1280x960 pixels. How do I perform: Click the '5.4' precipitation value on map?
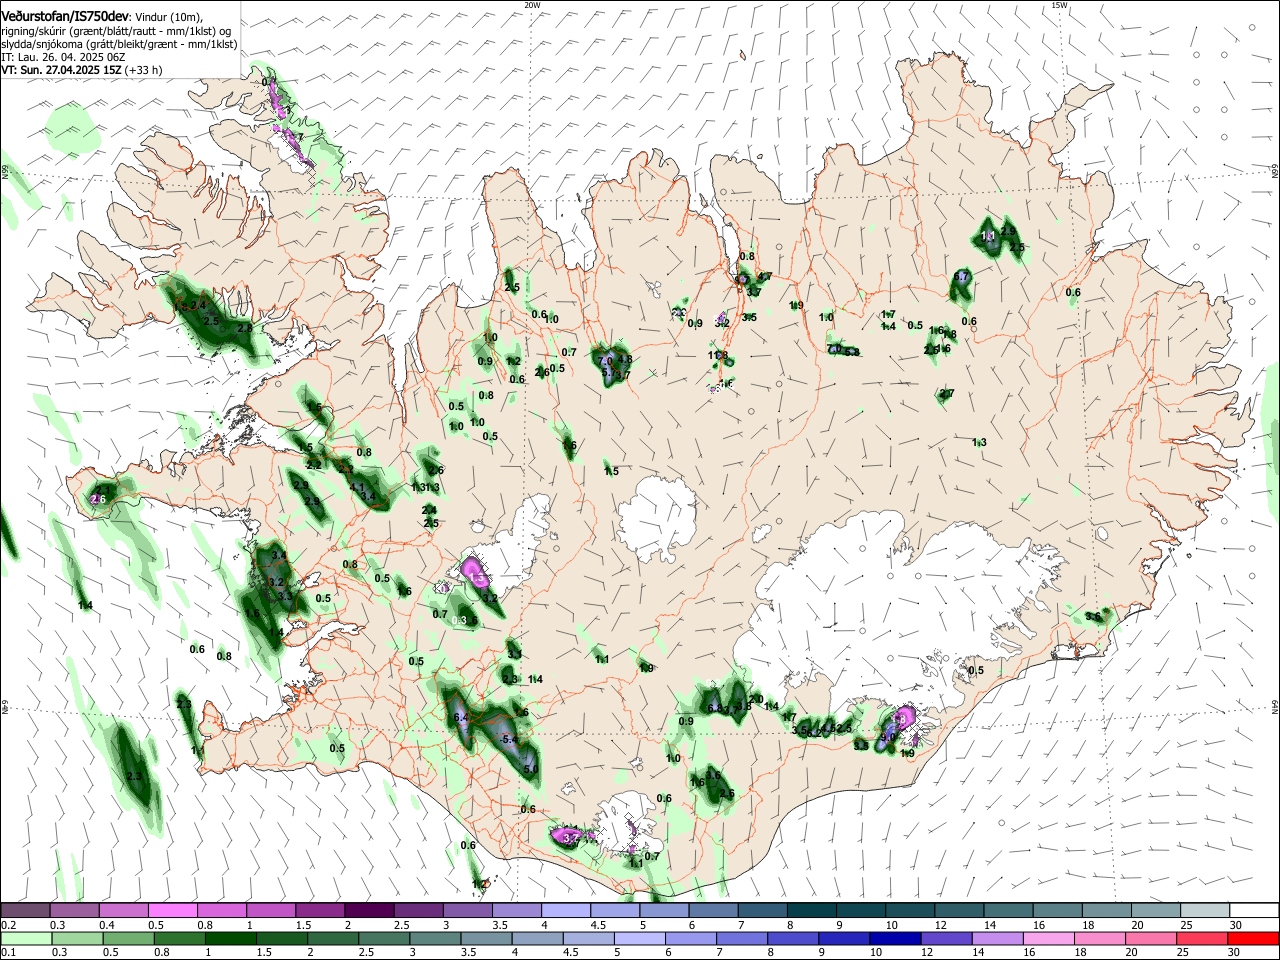tap(509, 739)
